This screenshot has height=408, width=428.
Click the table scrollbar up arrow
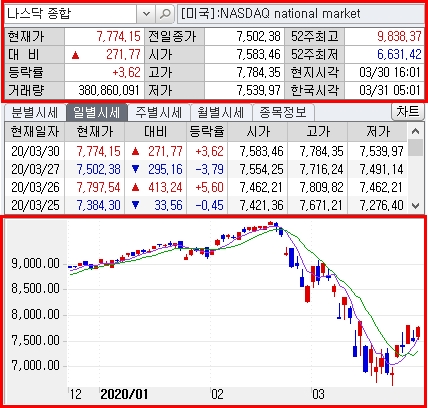pyautogui.click(x=415, y=131)
